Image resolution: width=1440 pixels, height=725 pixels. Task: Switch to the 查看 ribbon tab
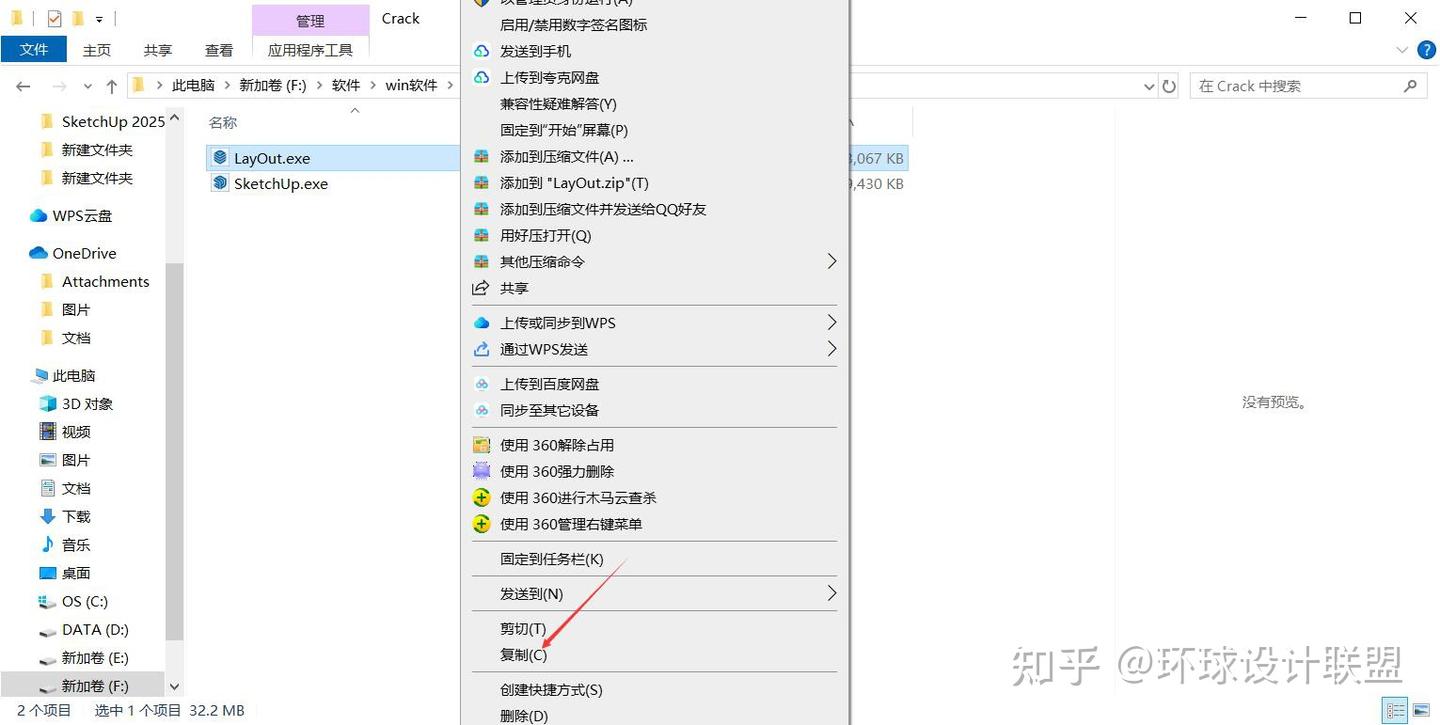coord(219,49)
